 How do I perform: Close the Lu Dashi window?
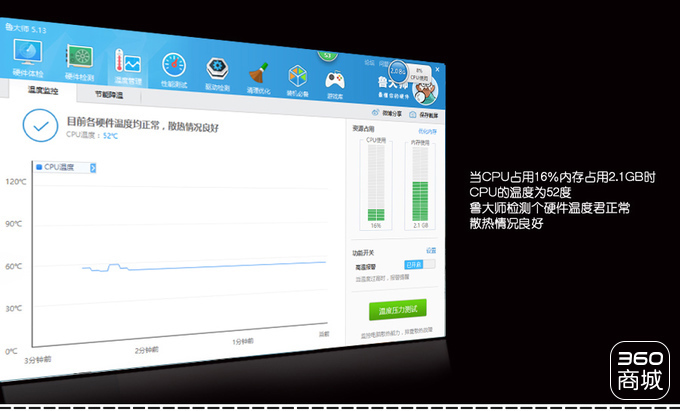(x=438, y=69)
